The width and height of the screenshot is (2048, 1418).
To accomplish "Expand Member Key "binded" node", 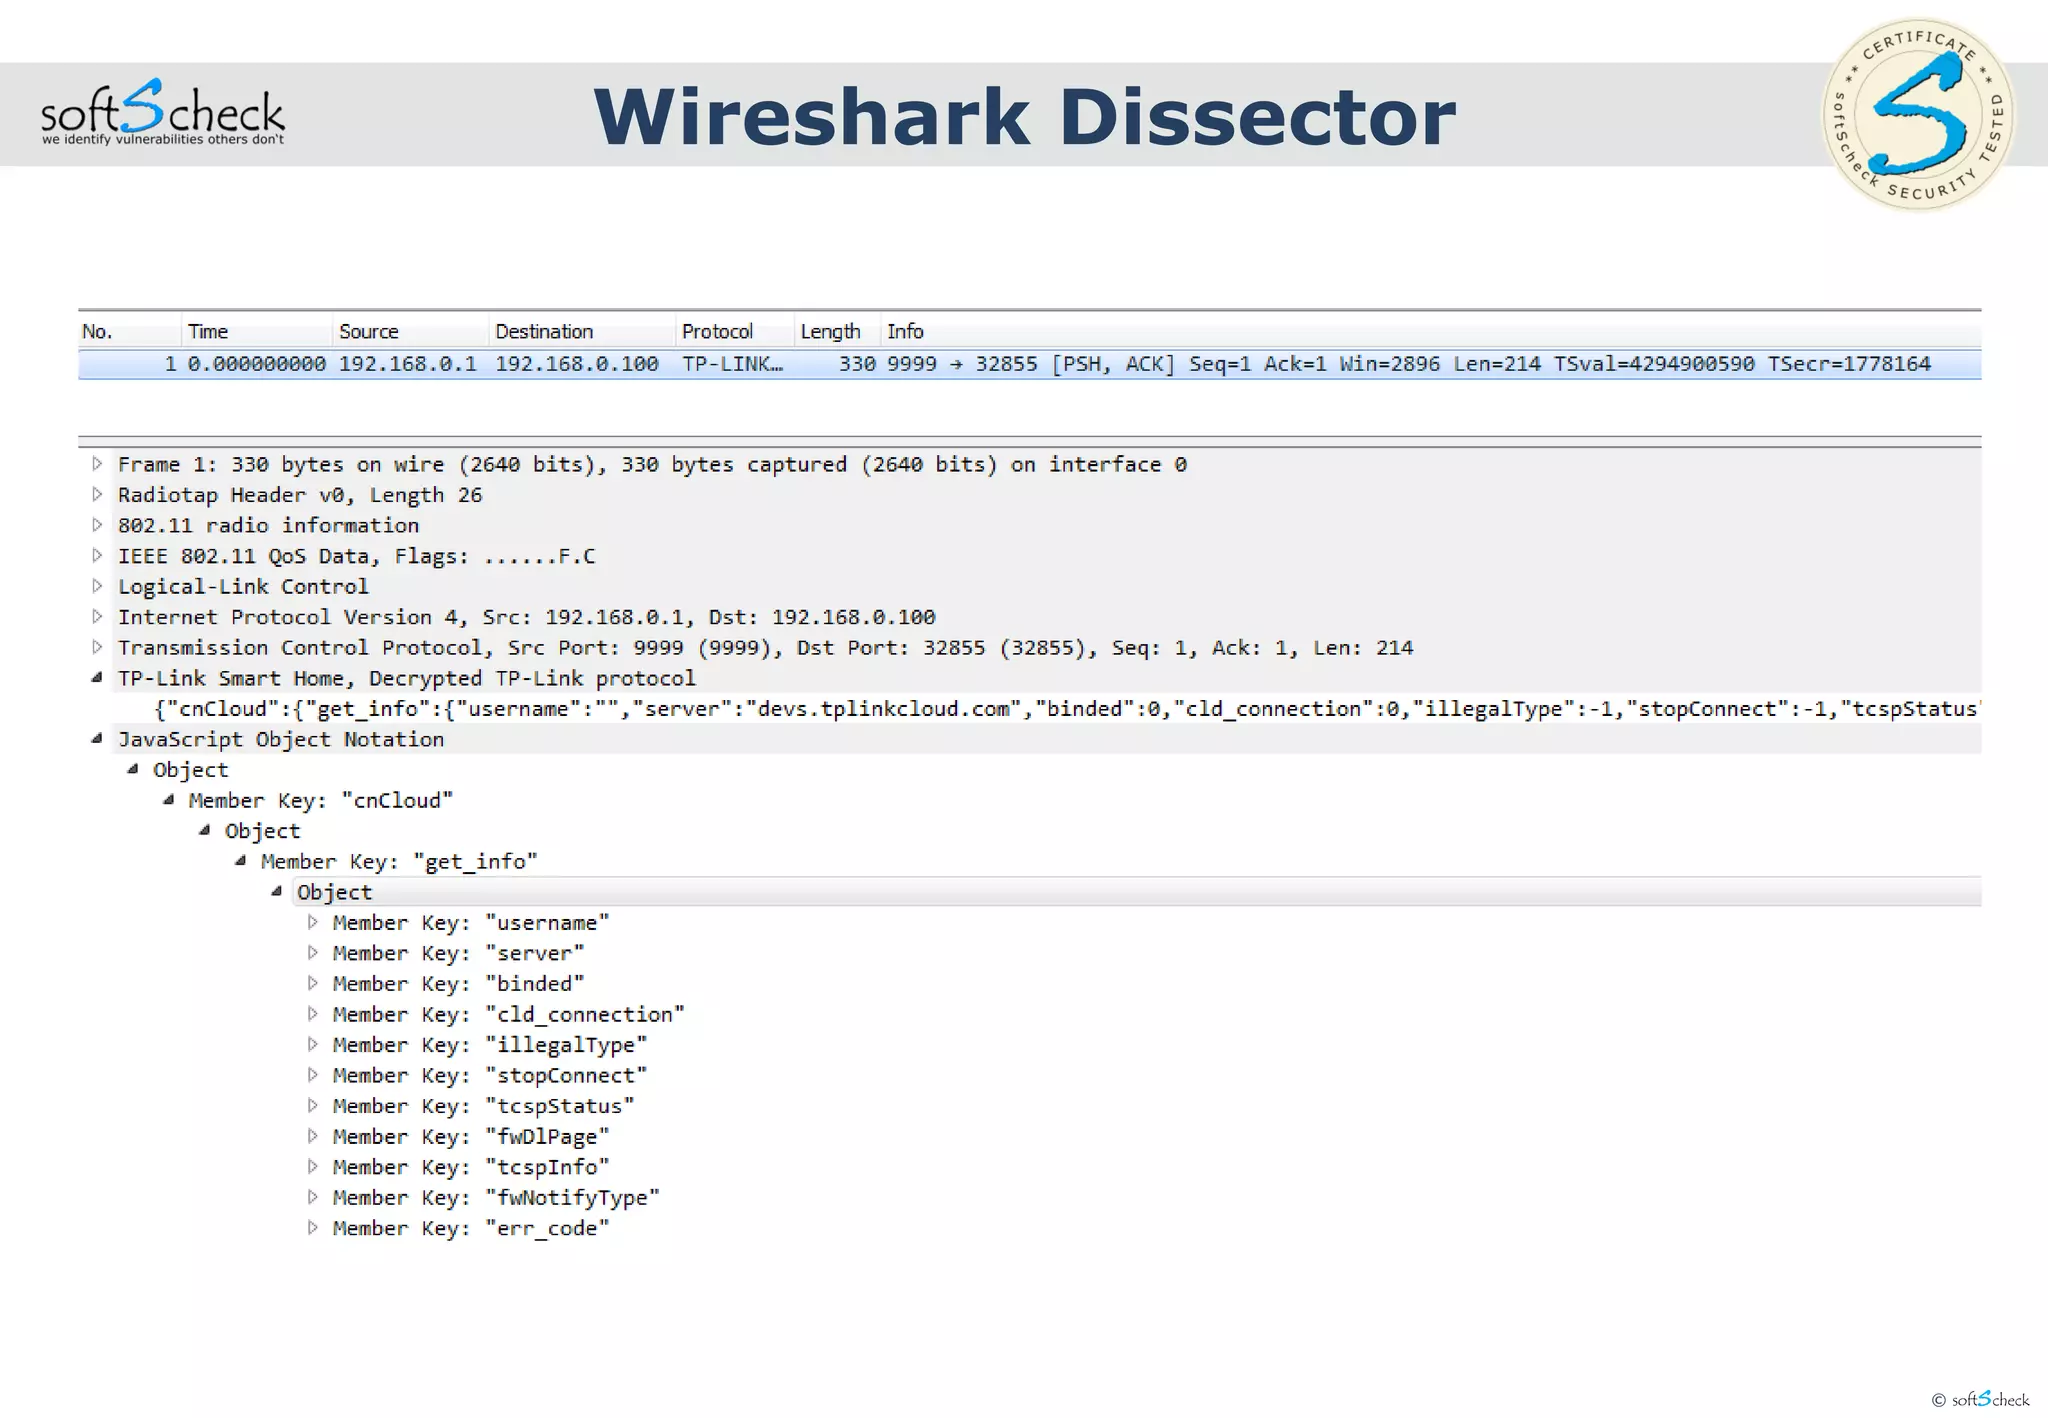I will click(312, 983).
